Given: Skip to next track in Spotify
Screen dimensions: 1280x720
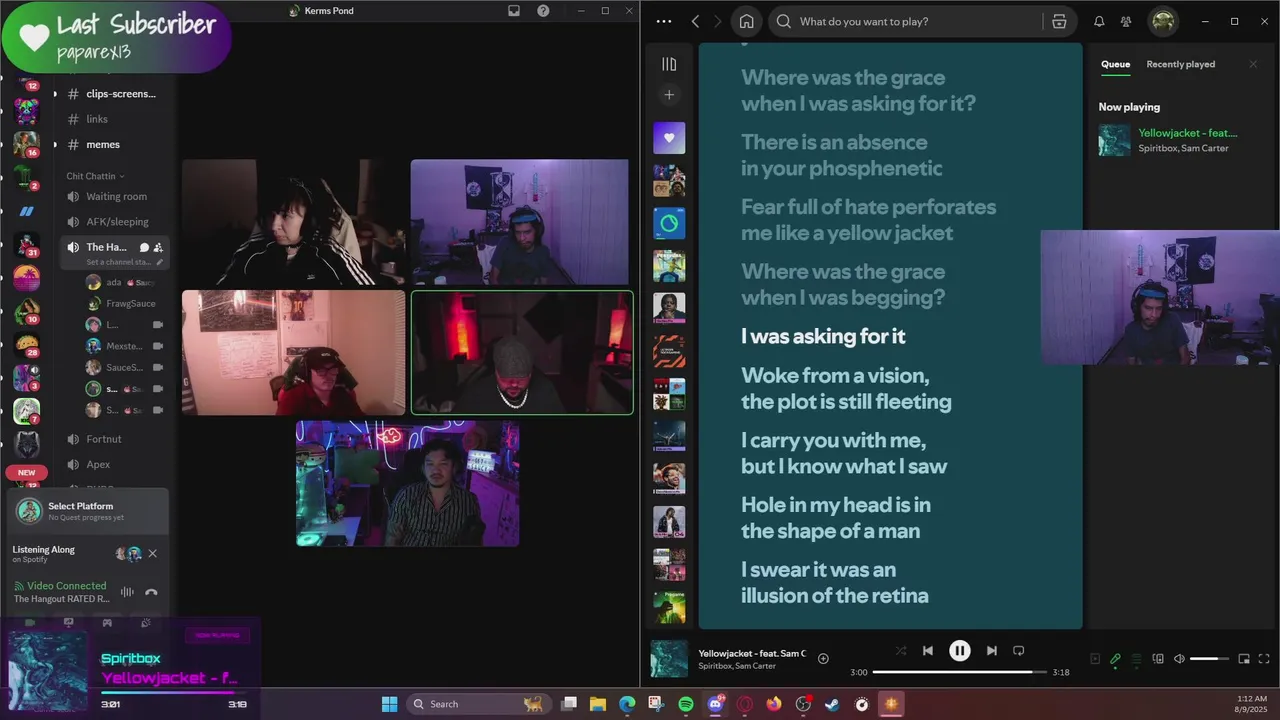Looking at the screenshot, I should point(991,651).
